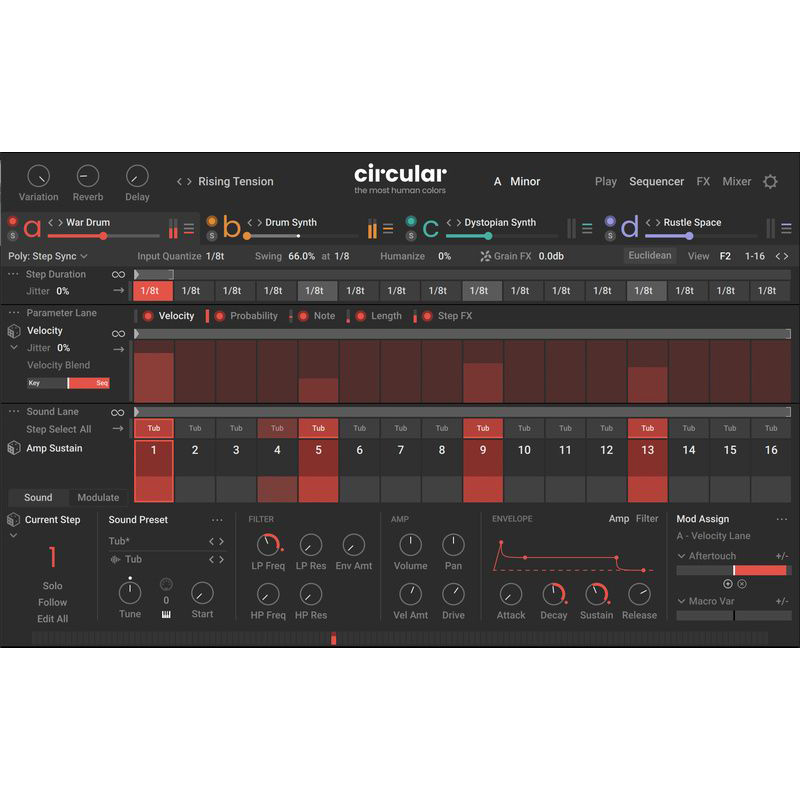Screen dimensions: 800x800
Task: Click the Velocity lane loop infinity icon
Action: coord(118,334)
